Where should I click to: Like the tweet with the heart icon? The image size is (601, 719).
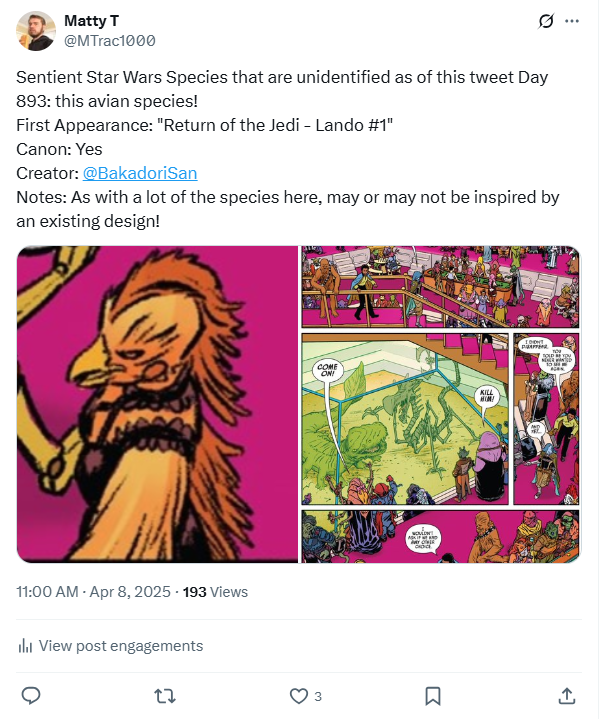pyautogui.click(x=298, y=695)
